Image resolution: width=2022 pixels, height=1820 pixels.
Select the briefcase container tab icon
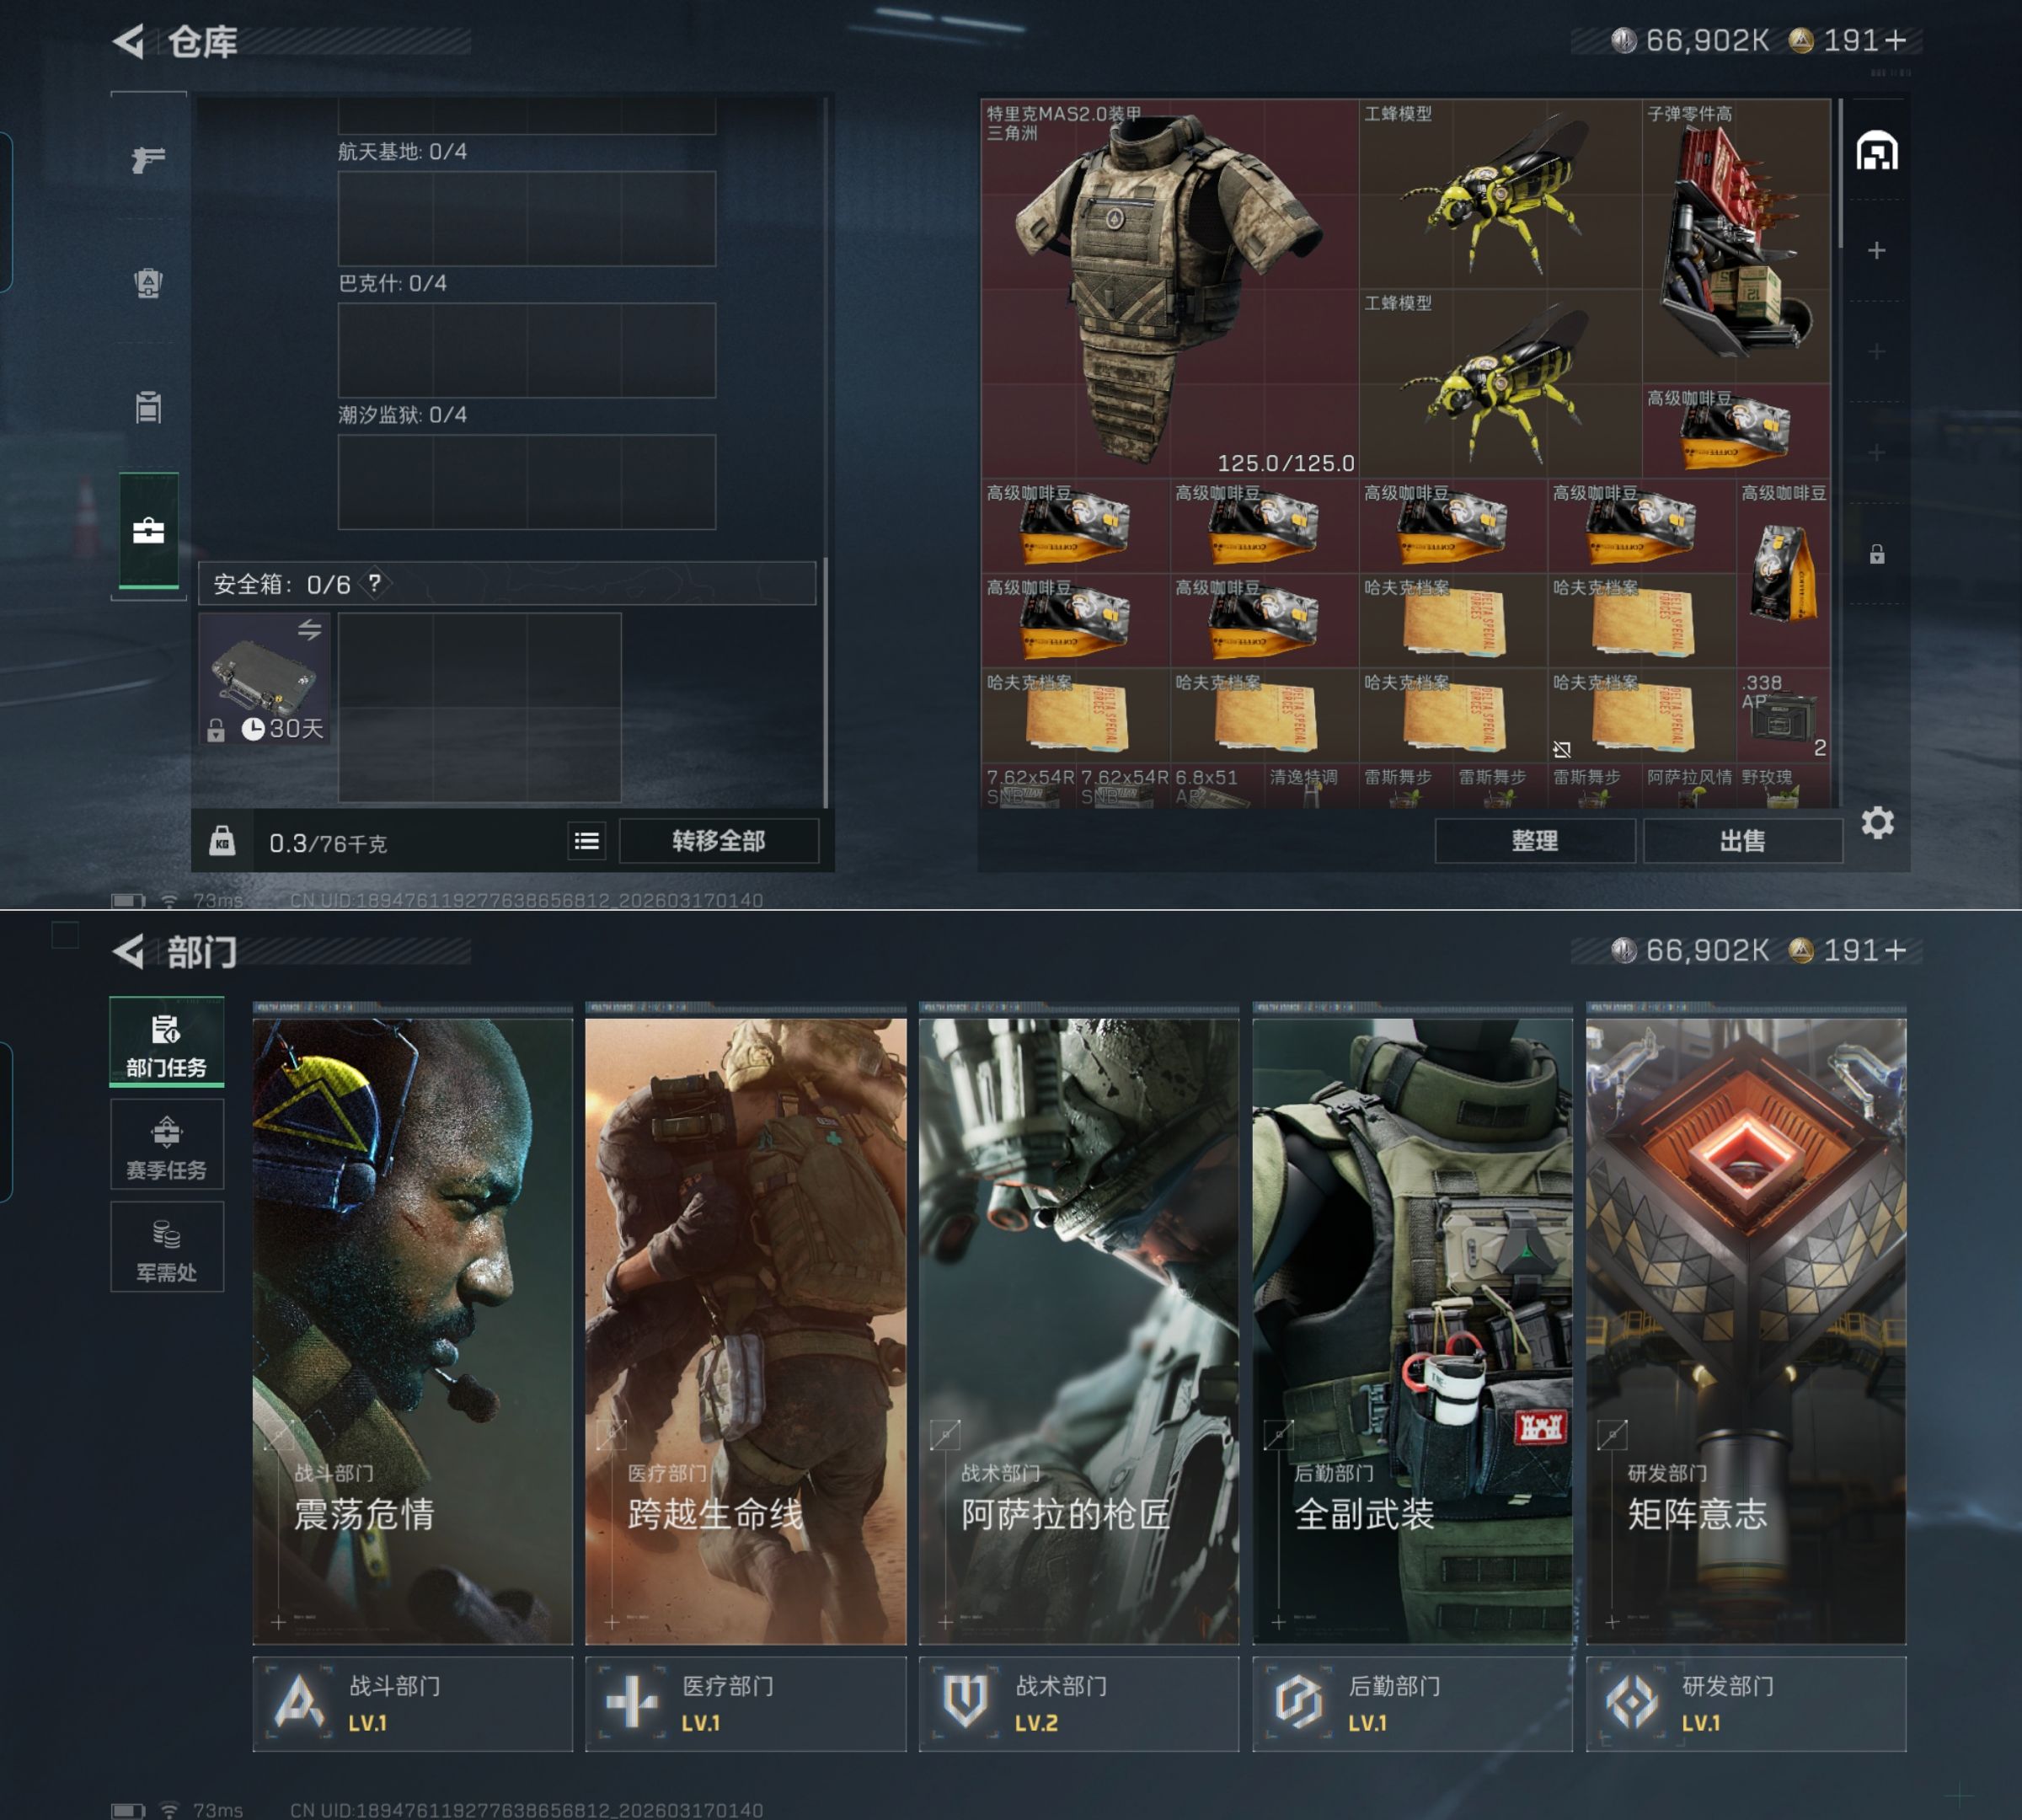click(148, 531)
